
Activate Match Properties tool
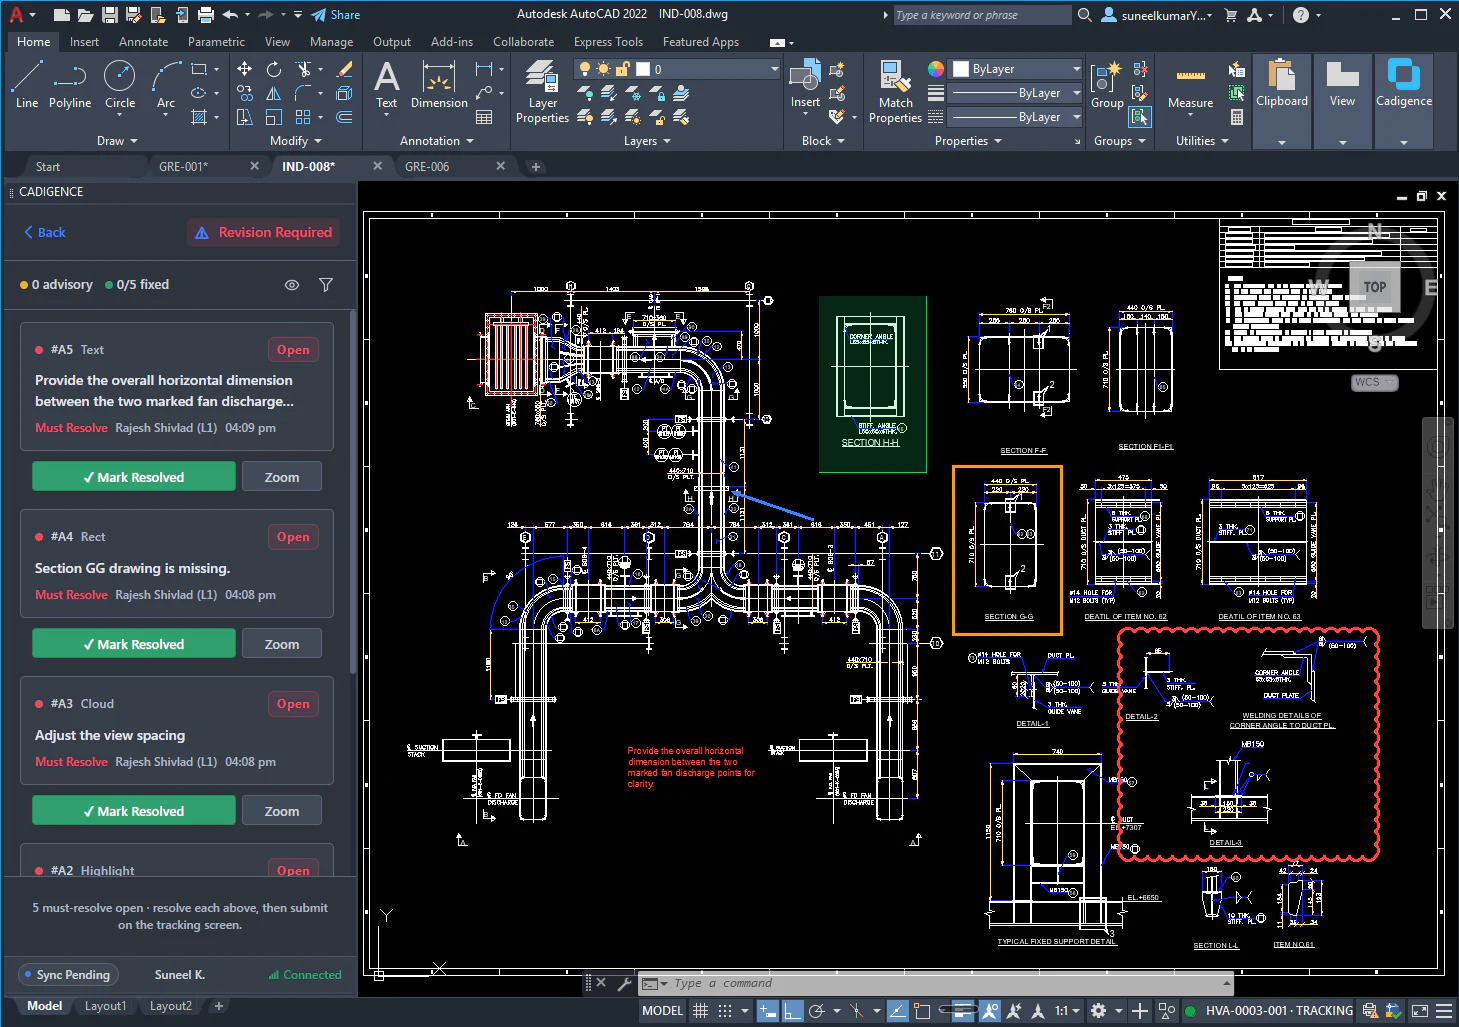coord(895,91)
